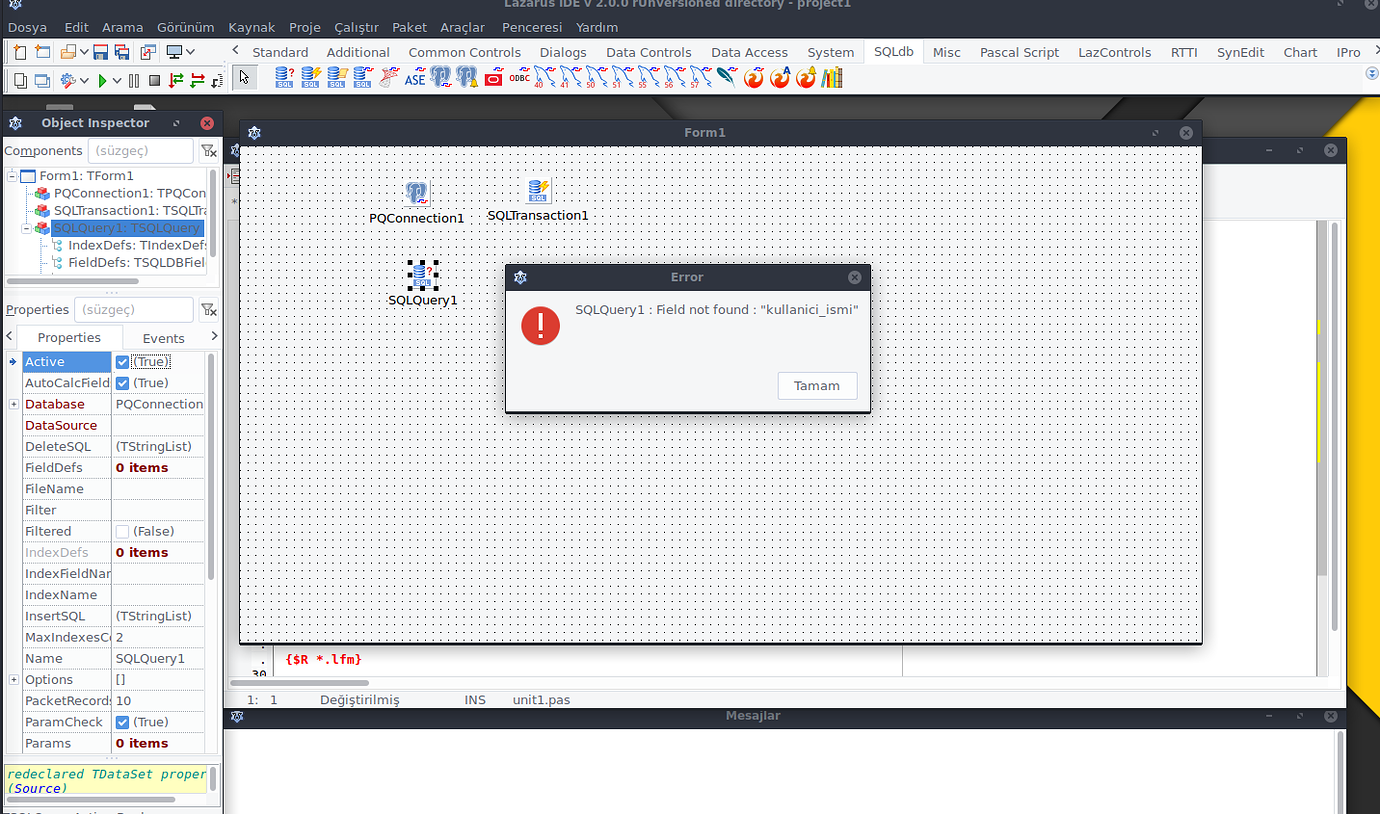Expand the Options property
1380x814 pixels.
coord(14,680)
